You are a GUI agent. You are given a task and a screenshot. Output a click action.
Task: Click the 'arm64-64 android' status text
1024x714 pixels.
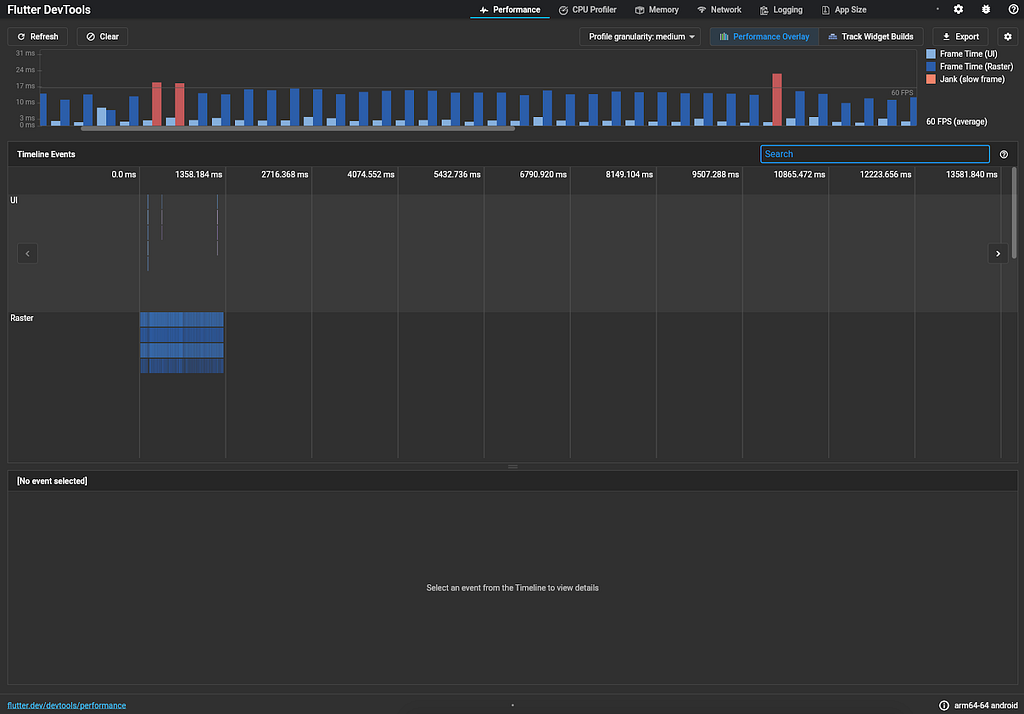point(985,706)
